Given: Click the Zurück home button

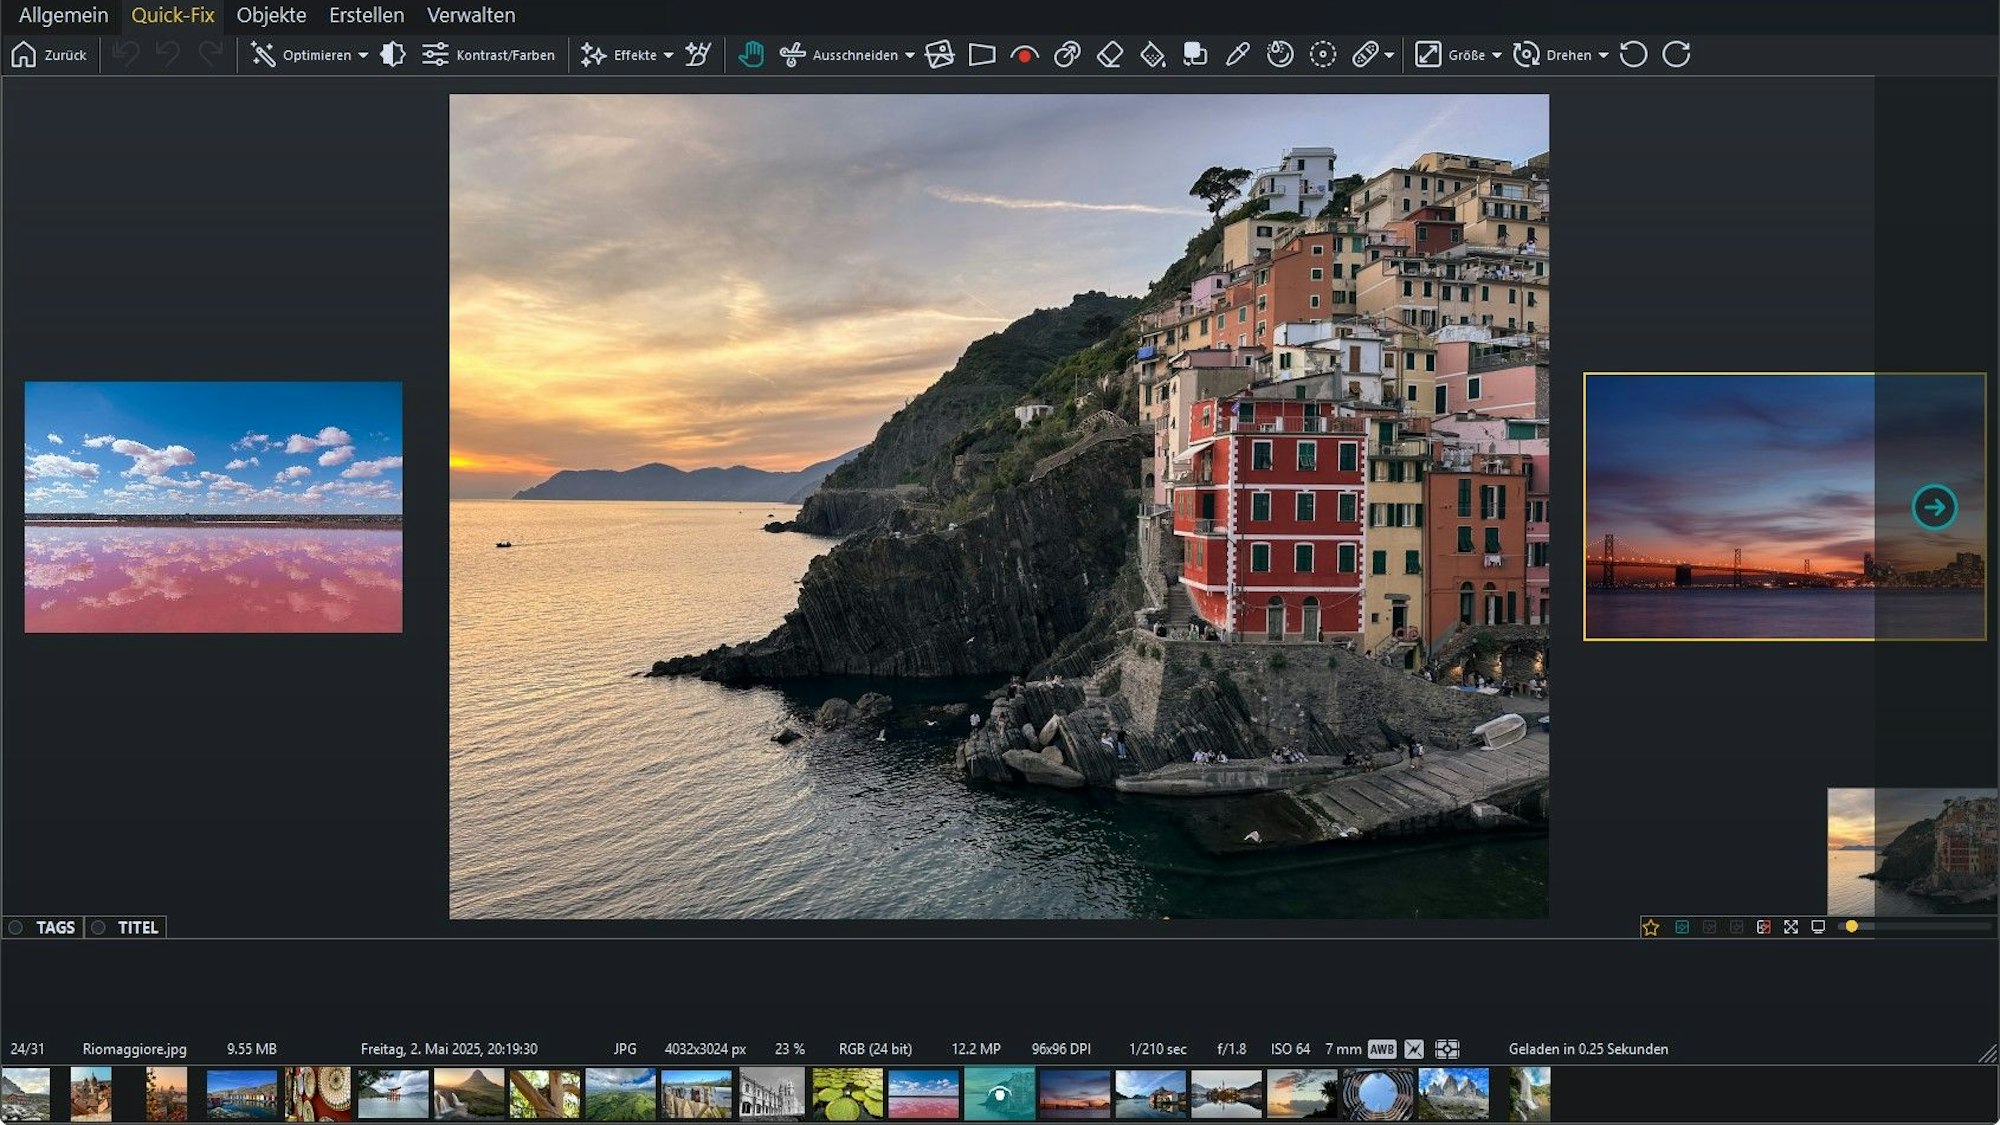Looking at the screenshot, I should point(49,55).
